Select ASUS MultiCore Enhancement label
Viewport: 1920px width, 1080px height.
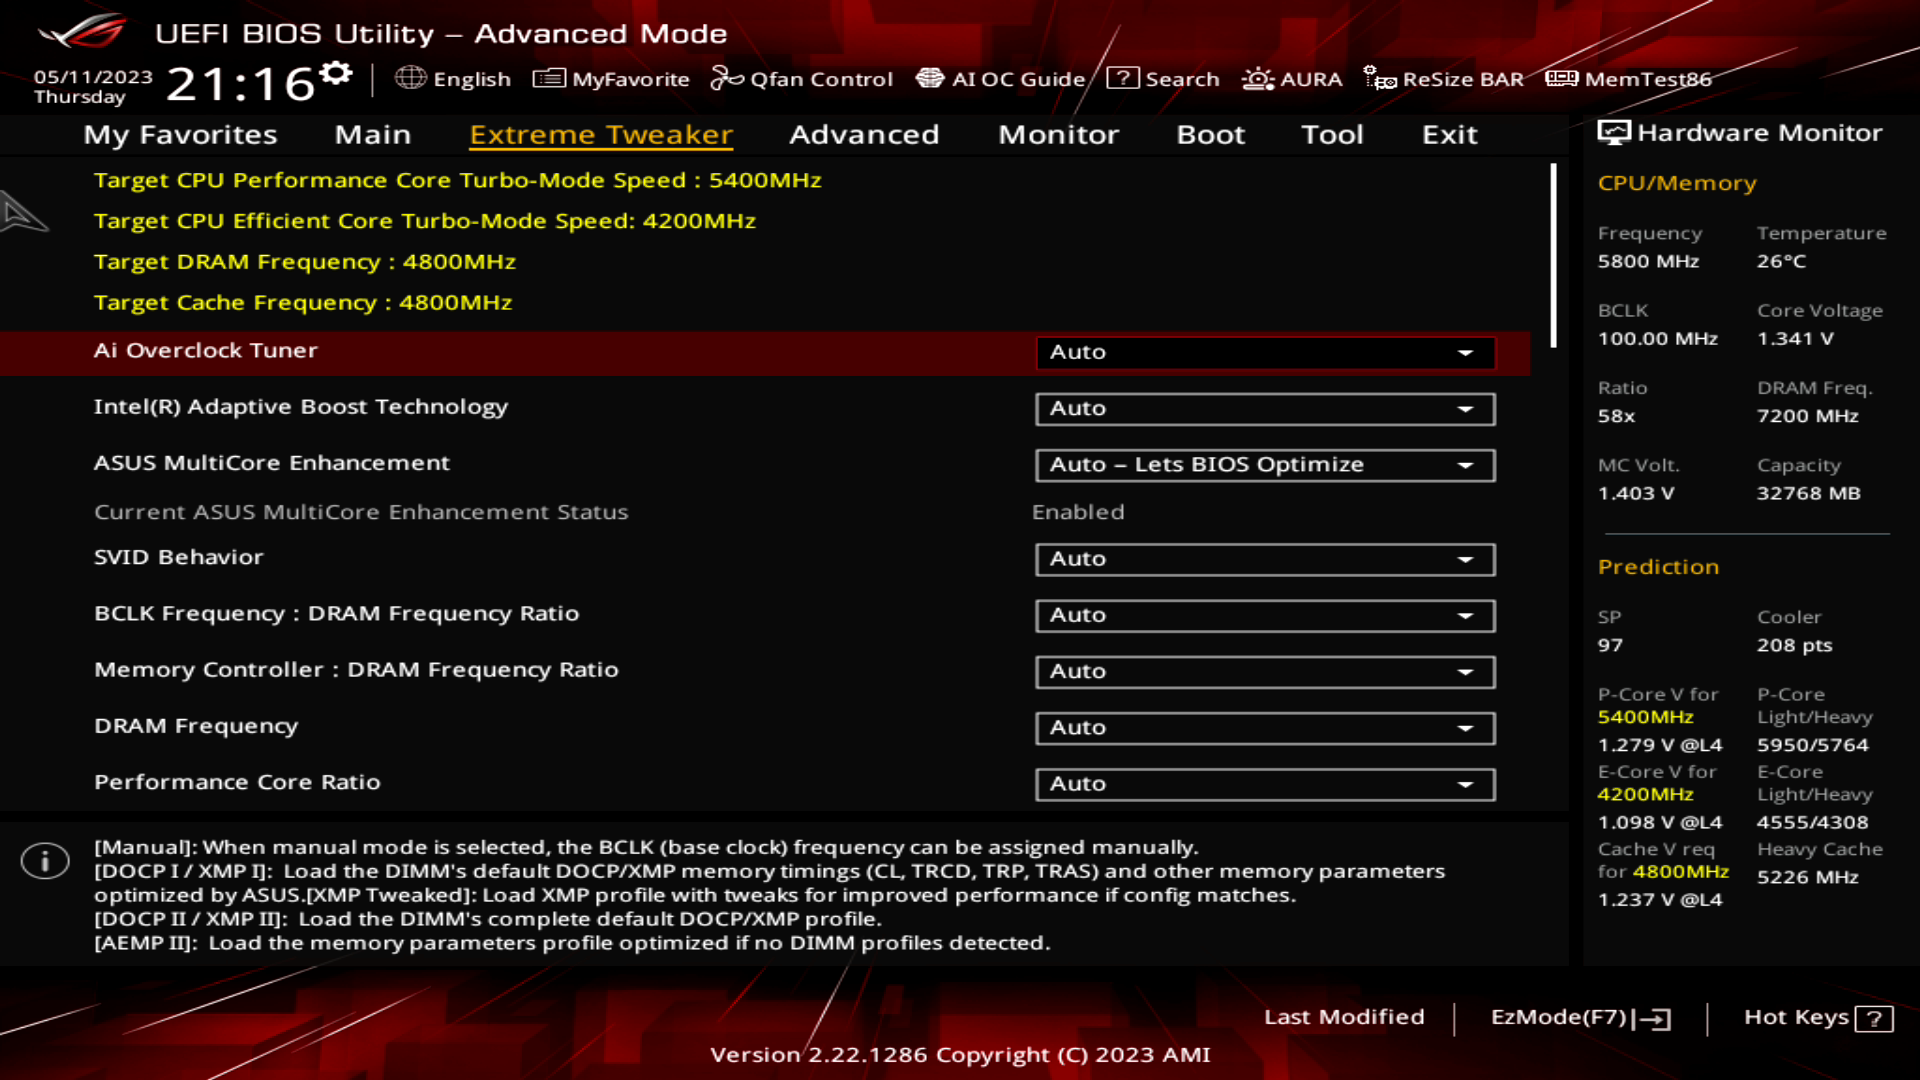point(272,463)
